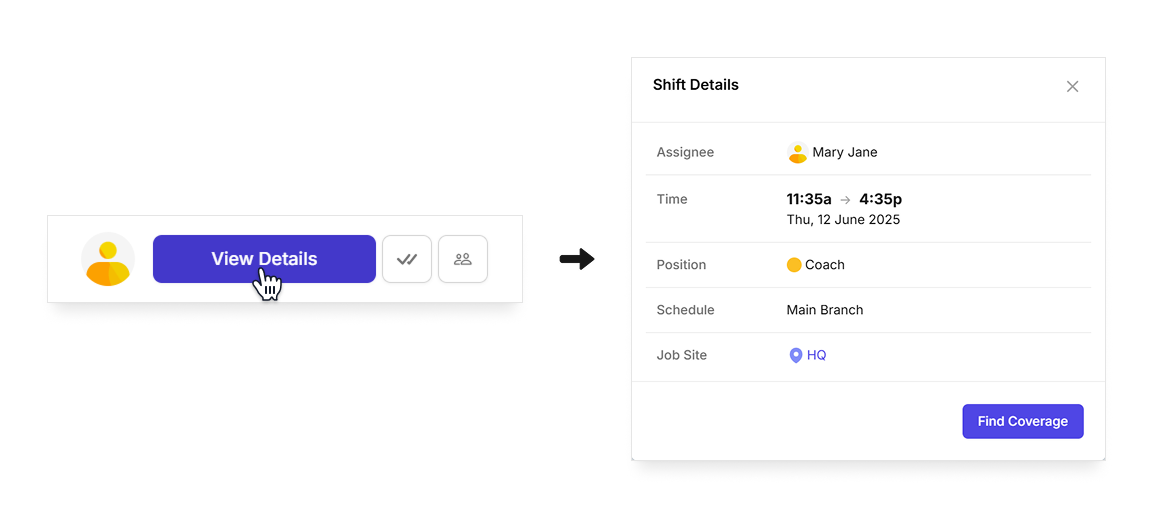This screenshot has width=1154, height=518.
Task: Click the small arrow between times
Action: [845, 200]
